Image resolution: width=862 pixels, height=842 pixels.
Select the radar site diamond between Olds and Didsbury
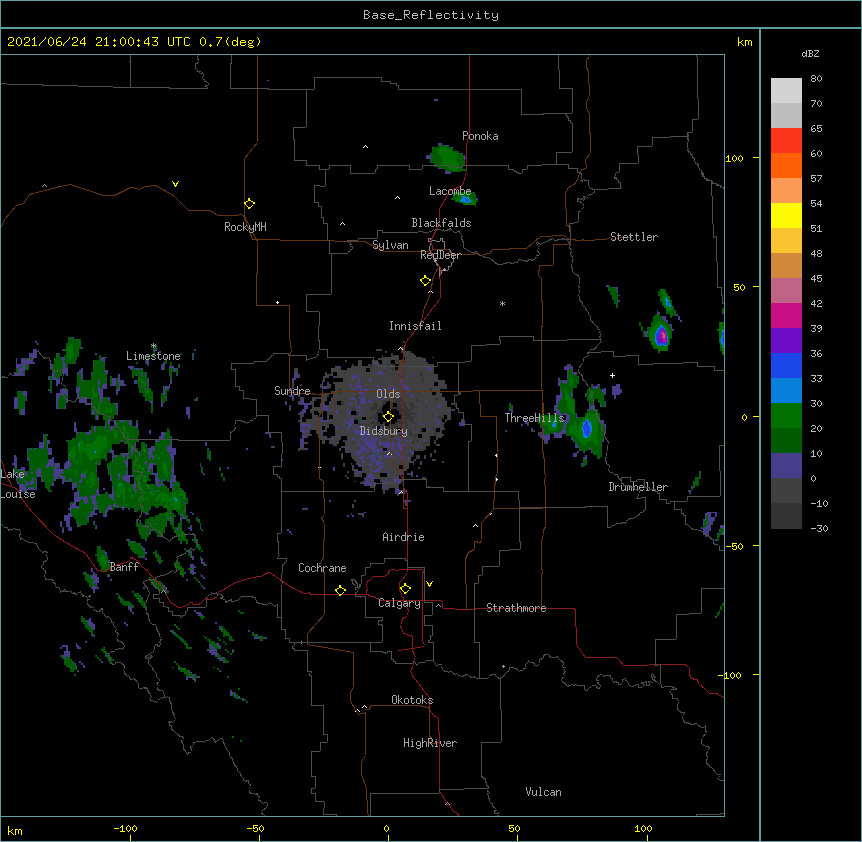coord(388,417)
